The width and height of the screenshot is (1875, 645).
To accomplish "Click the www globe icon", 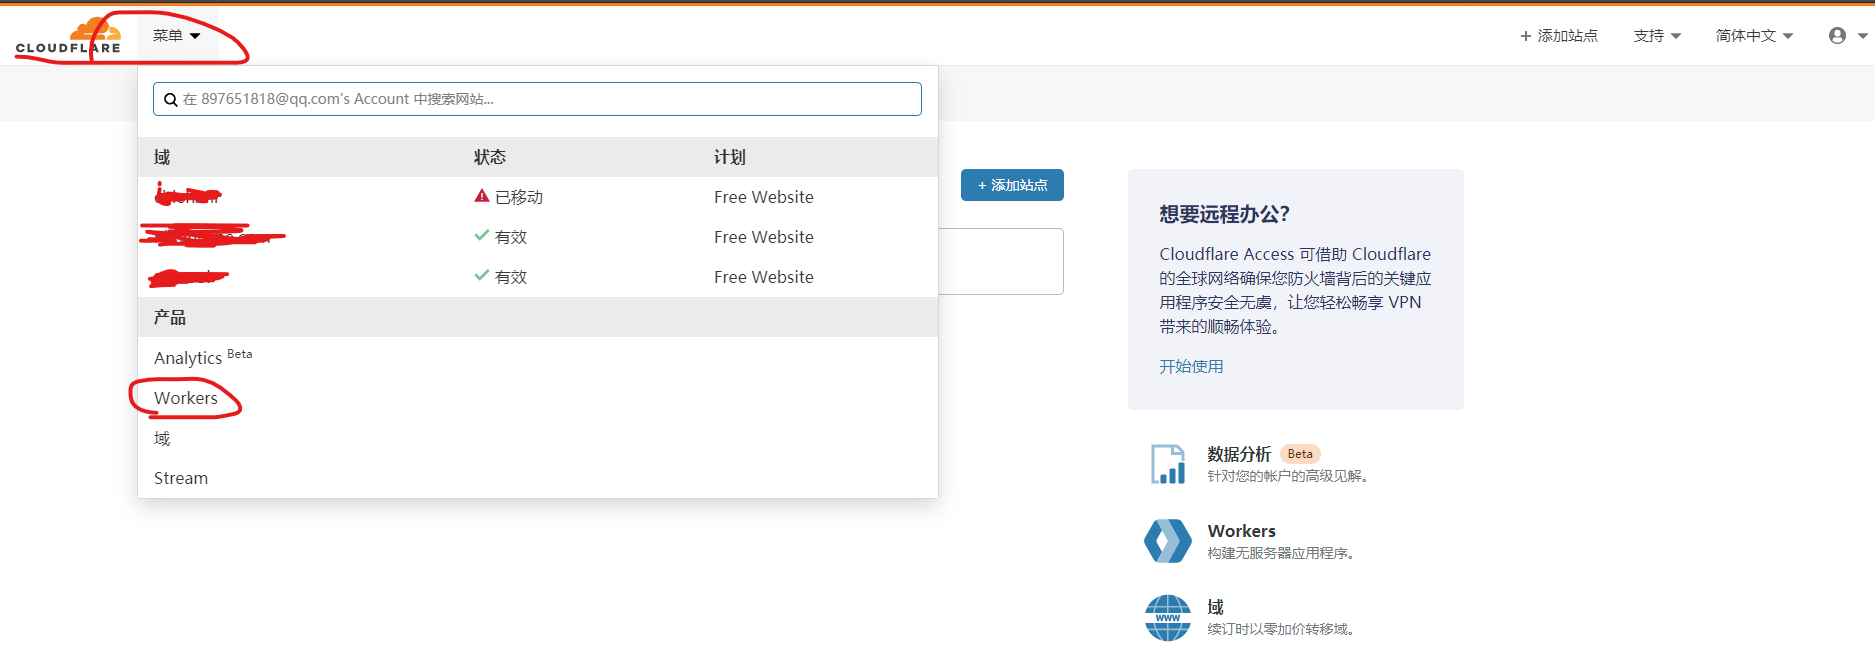I will coord(1168,618).
